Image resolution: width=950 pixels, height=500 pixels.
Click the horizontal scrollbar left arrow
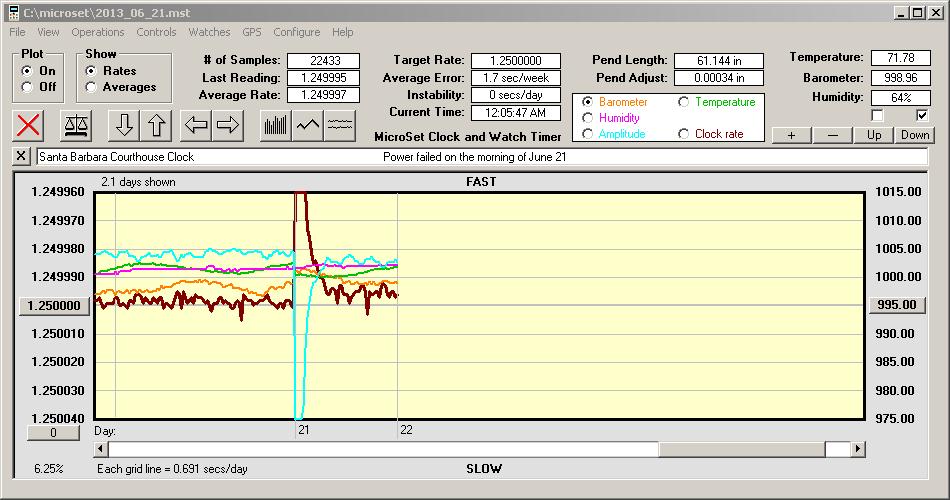[101, 449]
